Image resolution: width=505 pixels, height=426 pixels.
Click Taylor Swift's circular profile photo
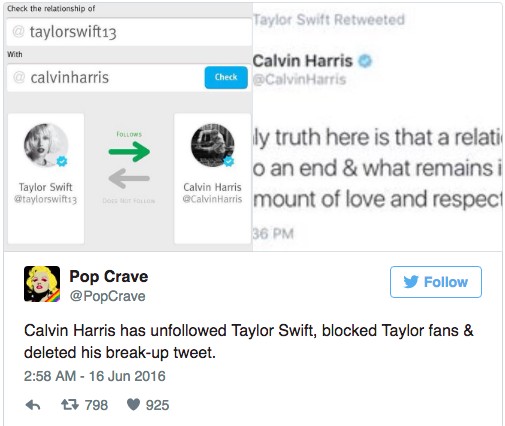point(46,145)
